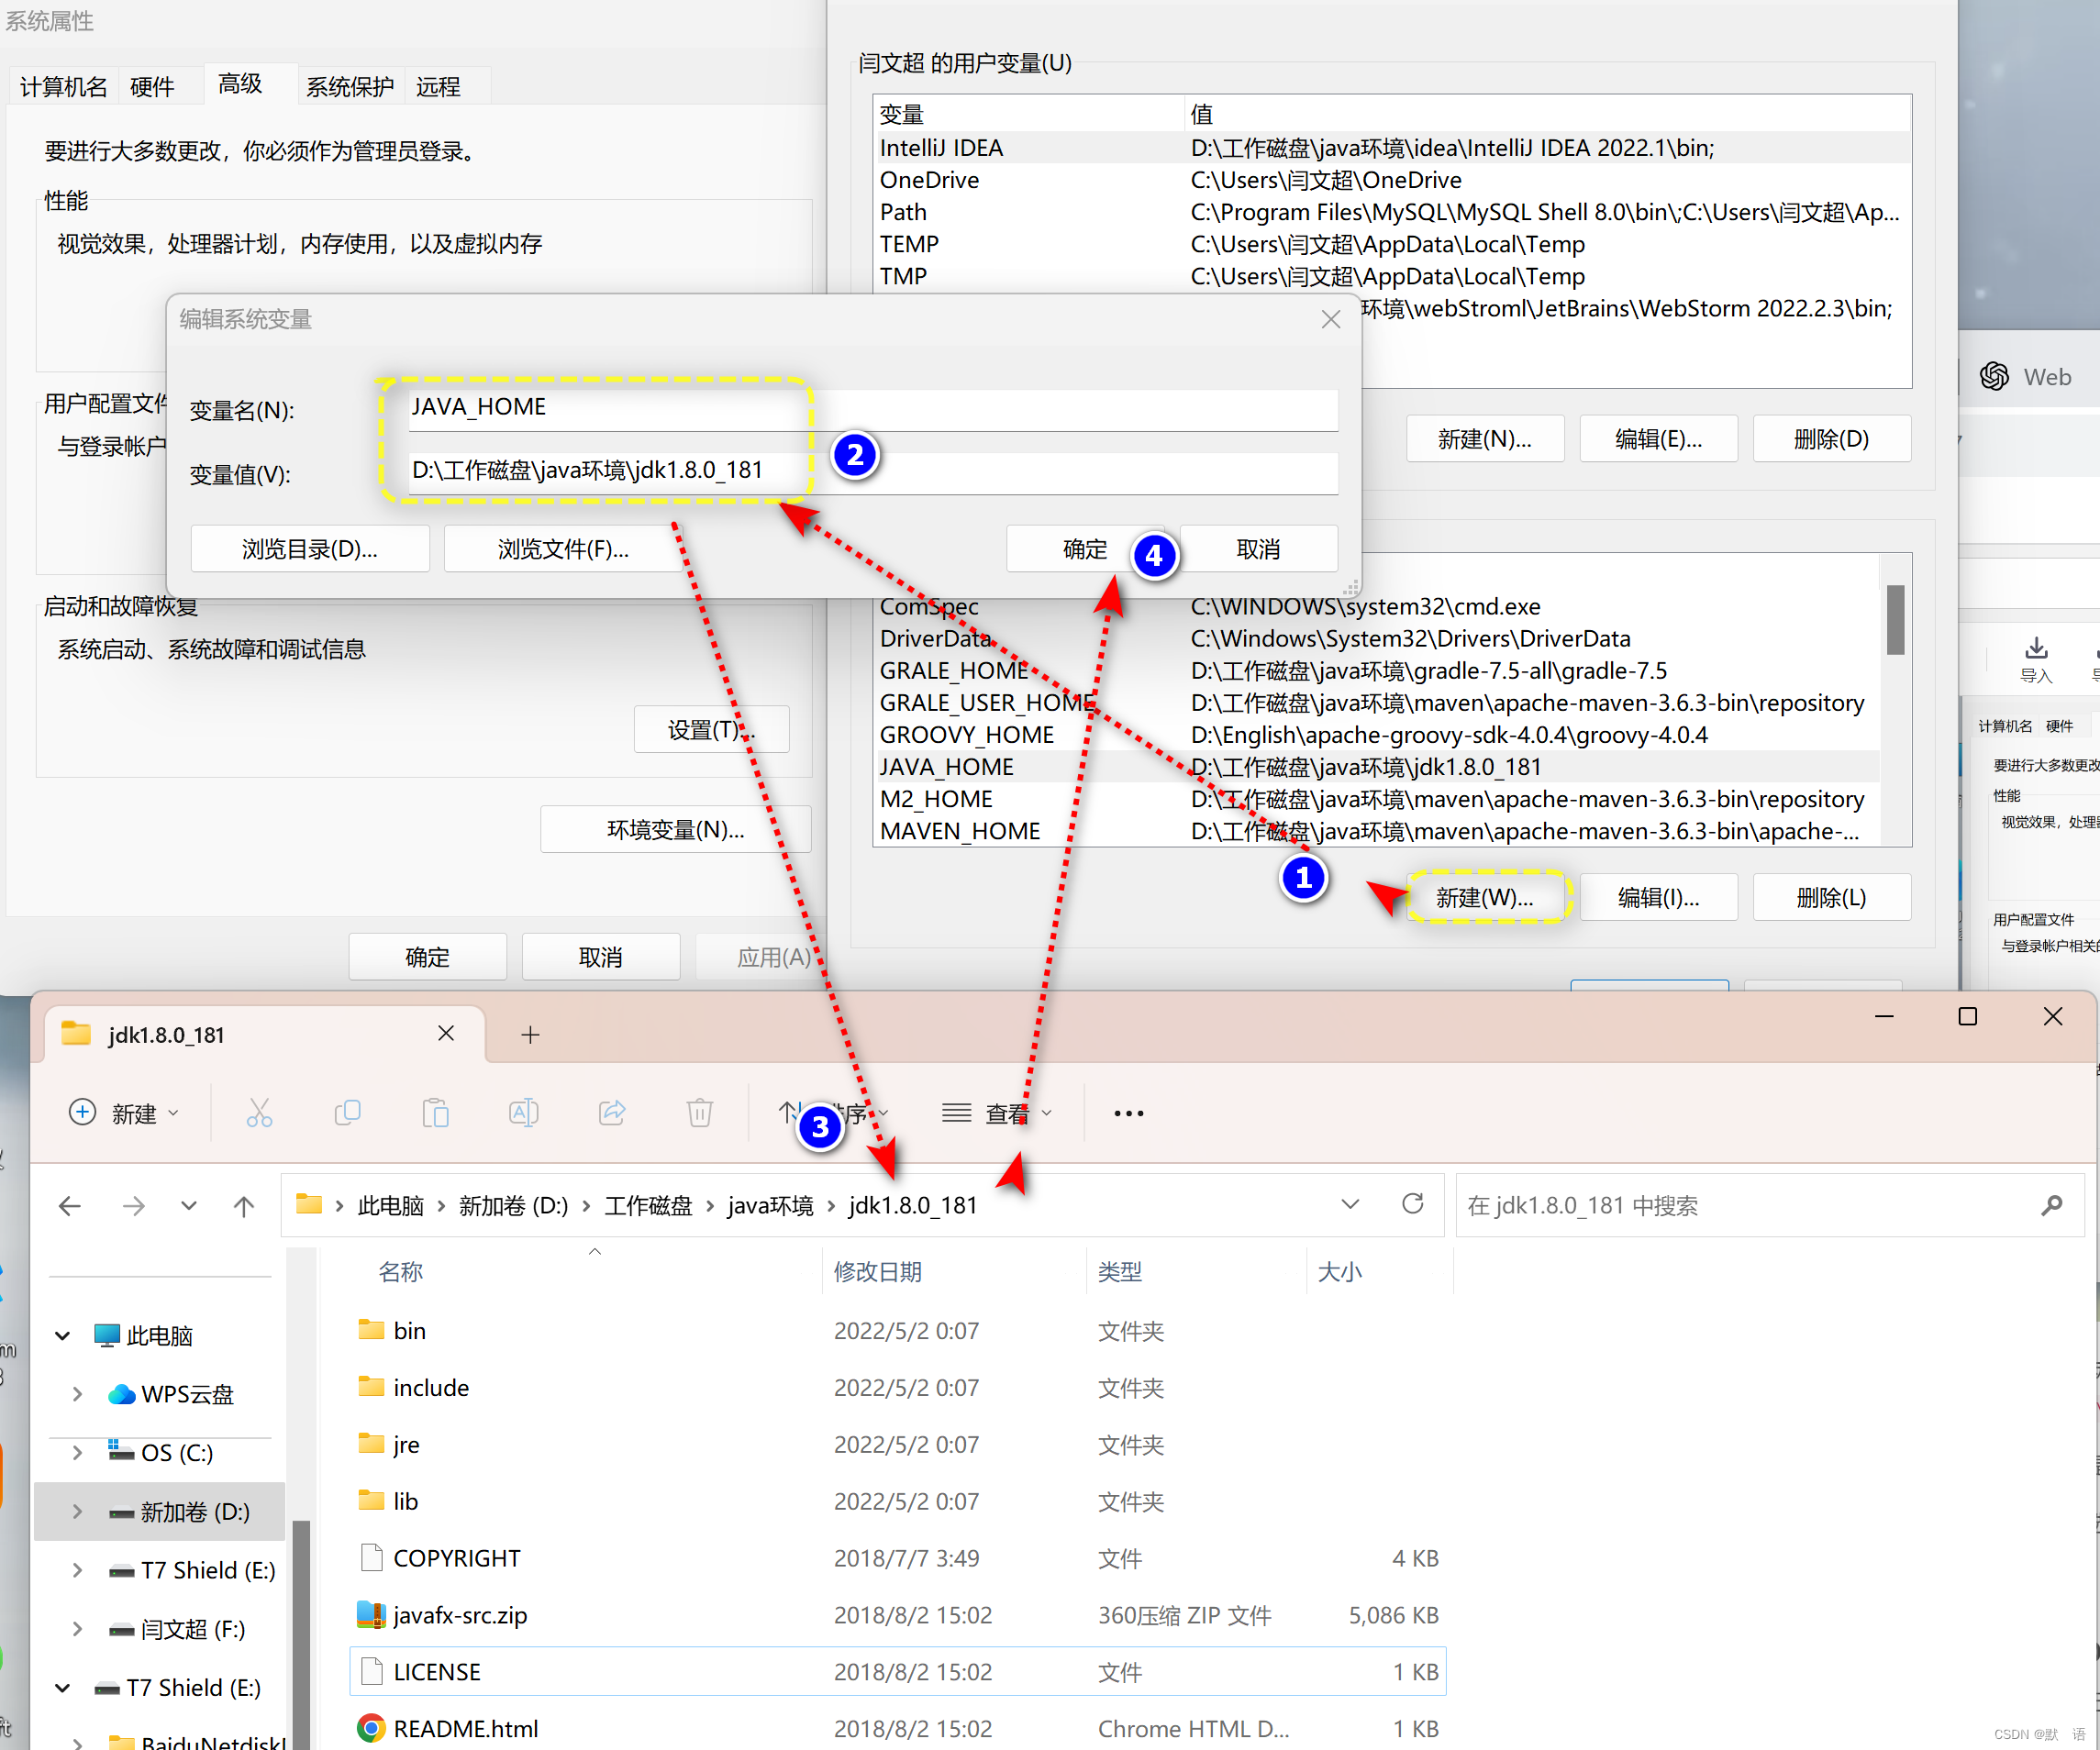Collapse the 此电脑 tree node
Viewport: 2100px width, 1750px height.
point(63,1336)
